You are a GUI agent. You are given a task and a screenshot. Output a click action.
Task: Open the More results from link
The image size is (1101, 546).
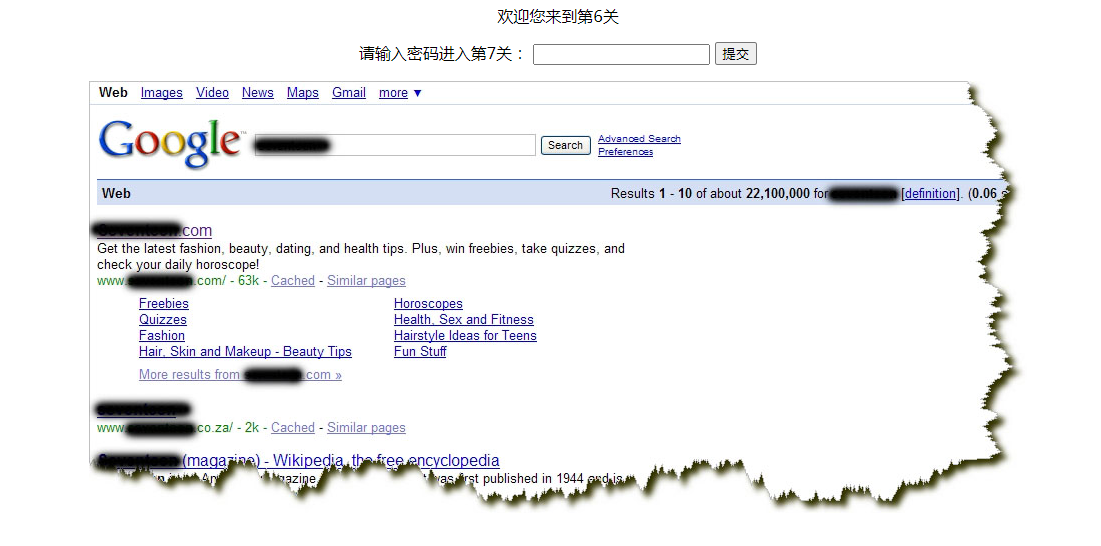240,375
